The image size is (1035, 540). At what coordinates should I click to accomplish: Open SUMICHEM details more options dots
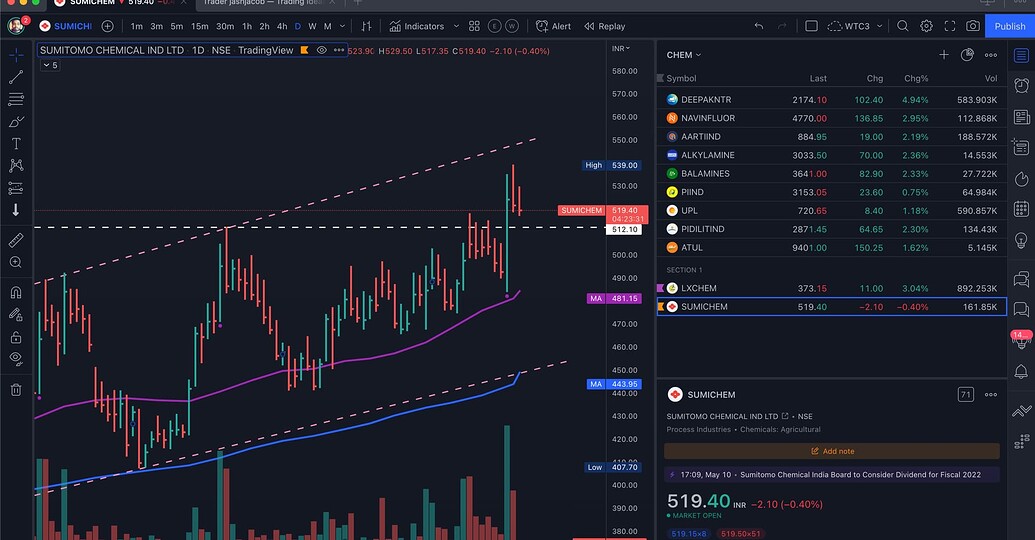pyautogui.click(x=991, y=395)
